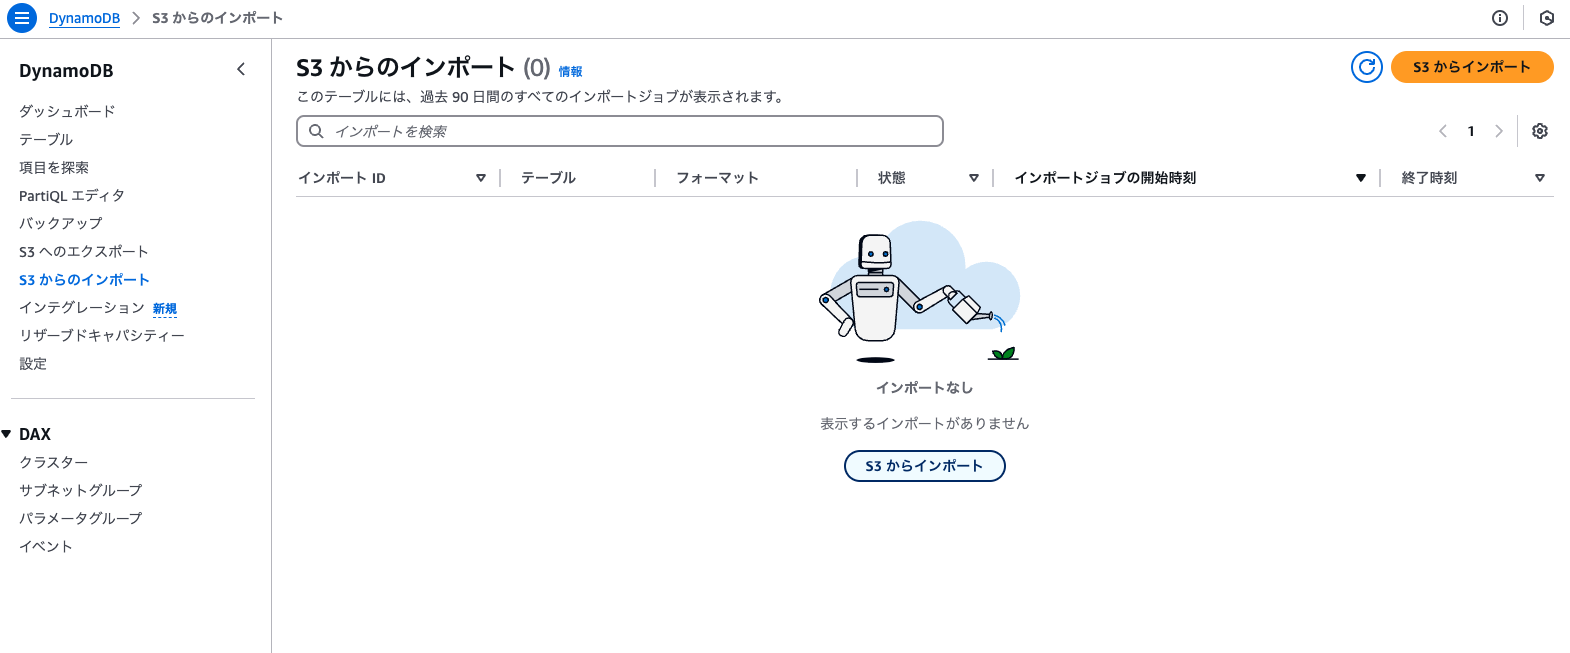
Task: Select PartiQL エディタ in sidebar
Action: click(x=71, y=195)
